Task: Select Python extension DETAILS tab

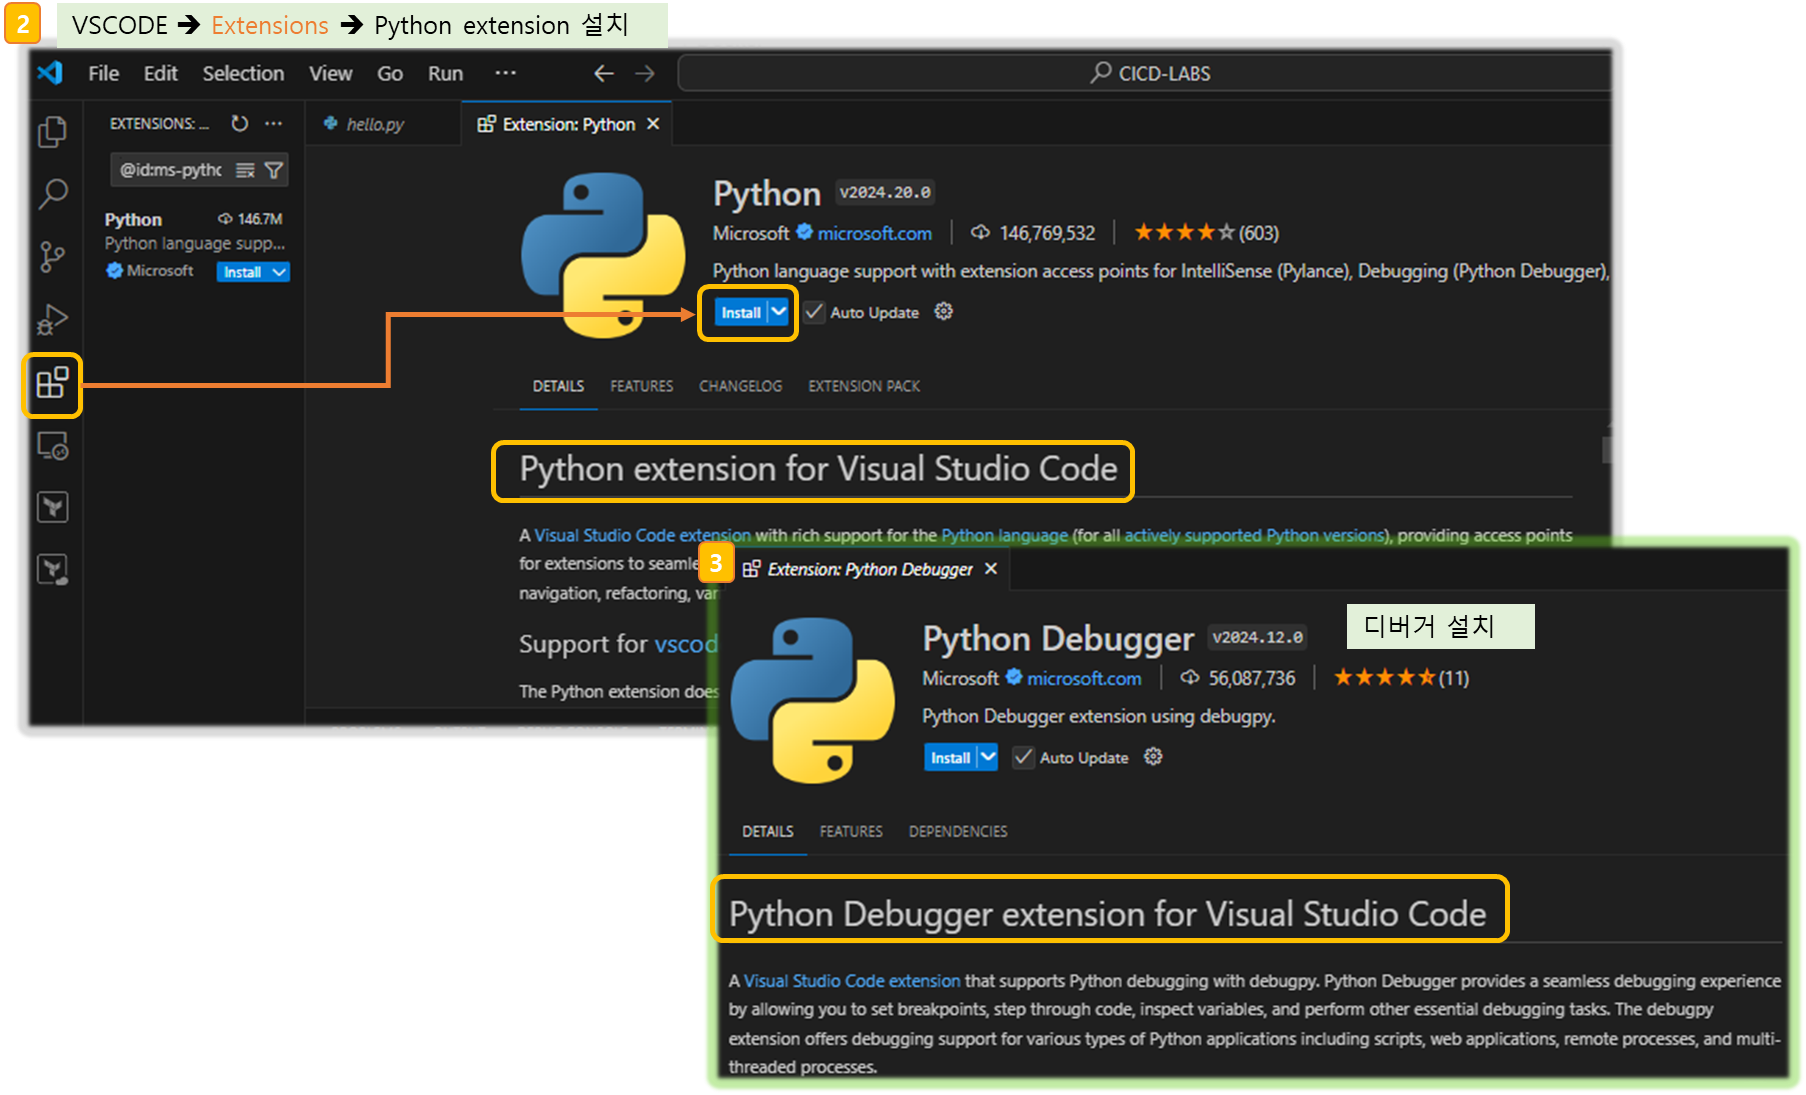Action: [558, 386]
